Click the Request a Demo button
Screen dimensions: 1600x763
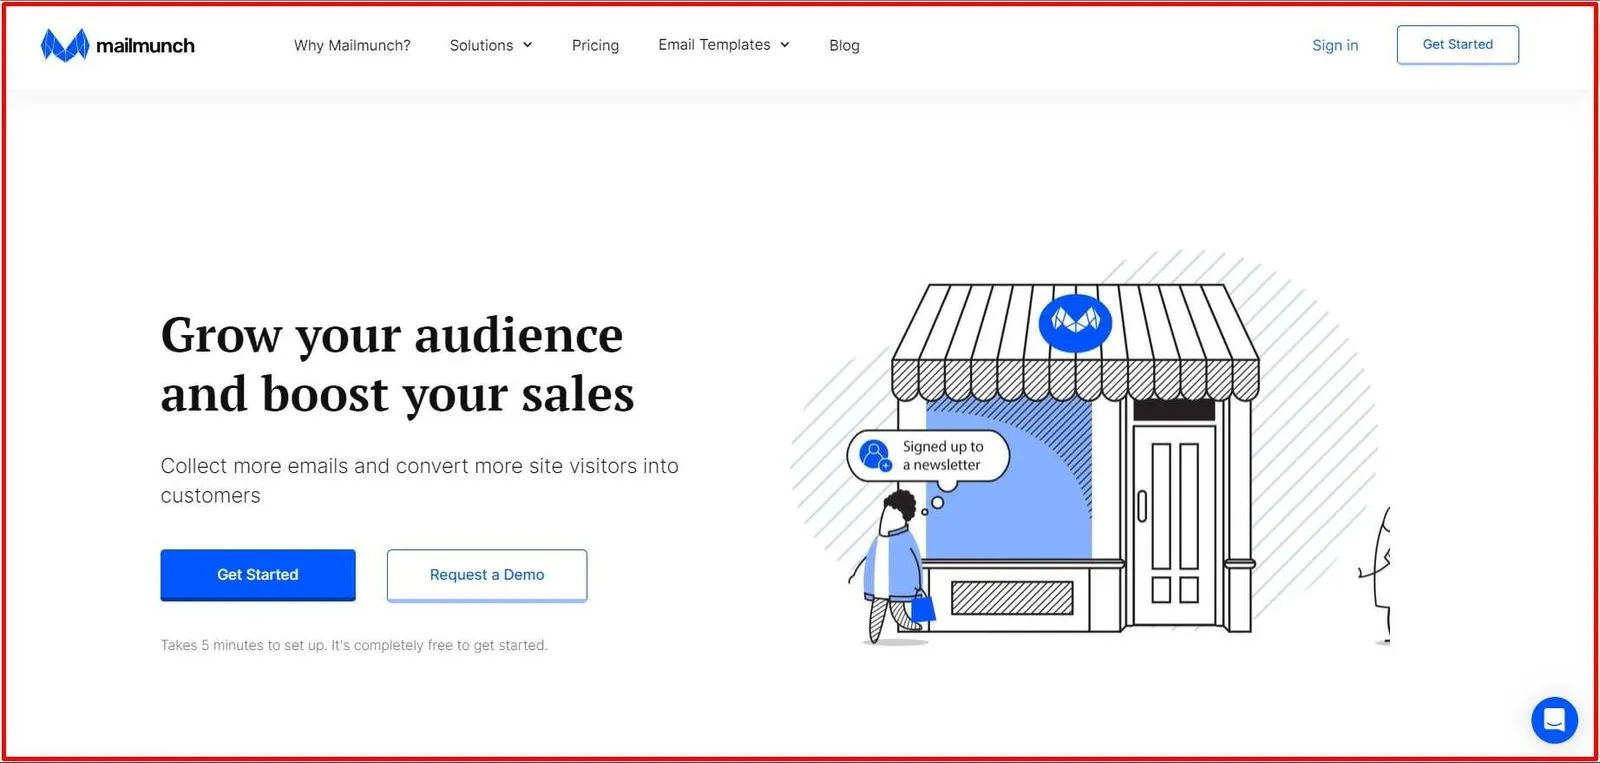(487, 575)
